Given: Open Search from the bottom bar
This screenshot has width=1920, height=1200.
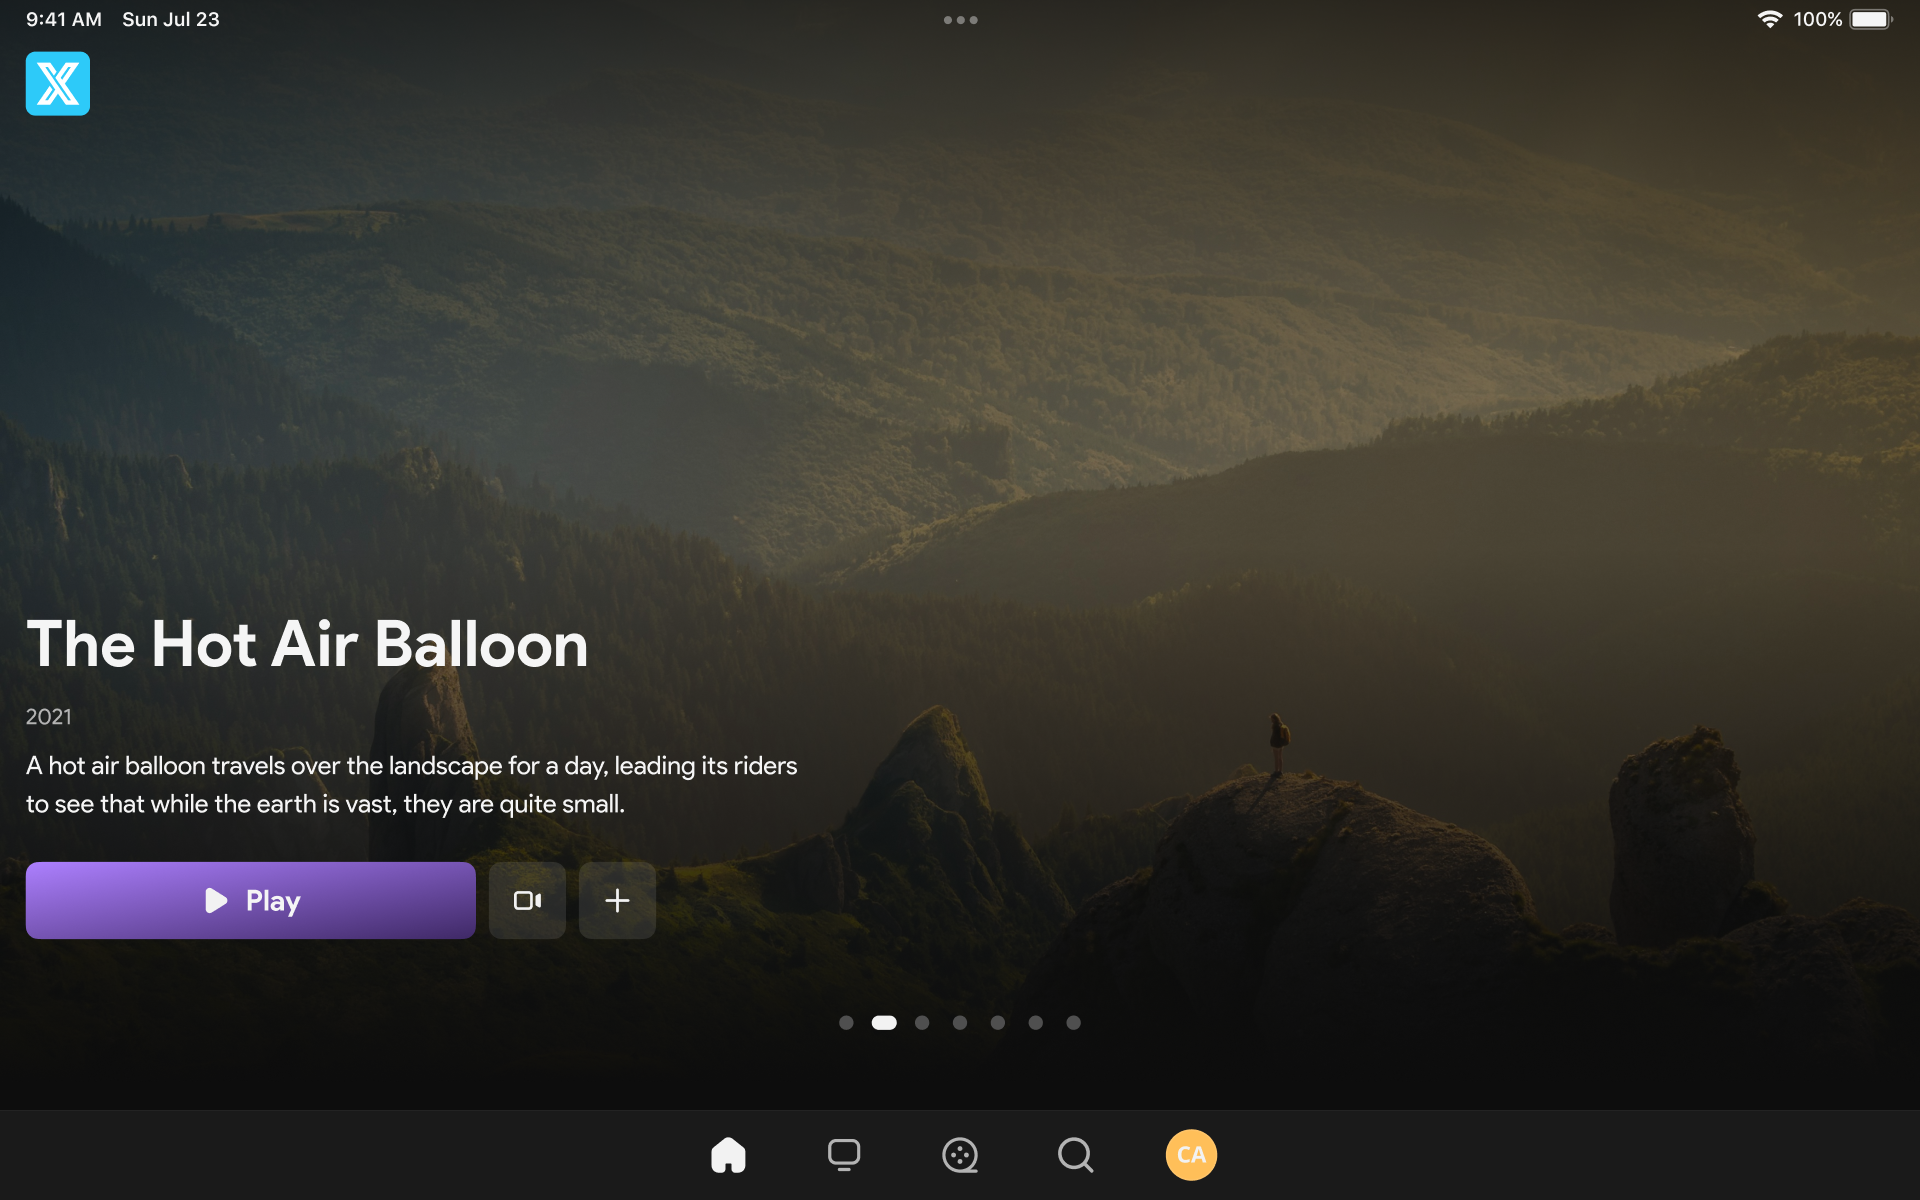Looking at the screenshot, I should click(1075, 1155).
